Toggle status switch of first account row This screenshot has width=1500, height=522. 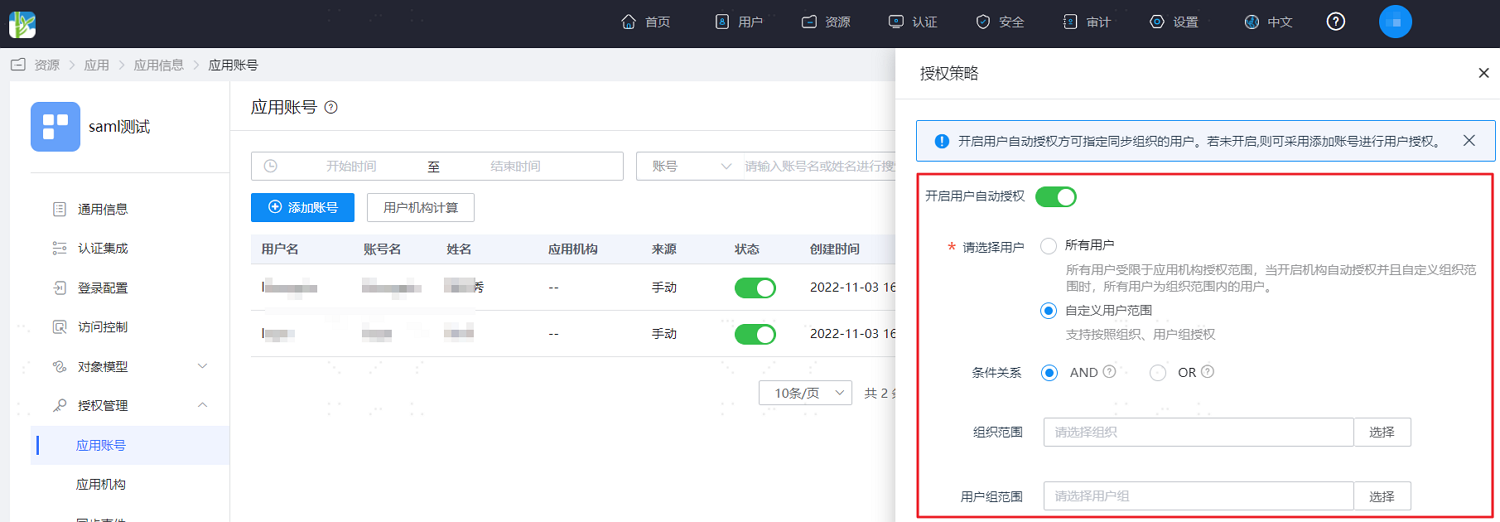tap(755, 288)
